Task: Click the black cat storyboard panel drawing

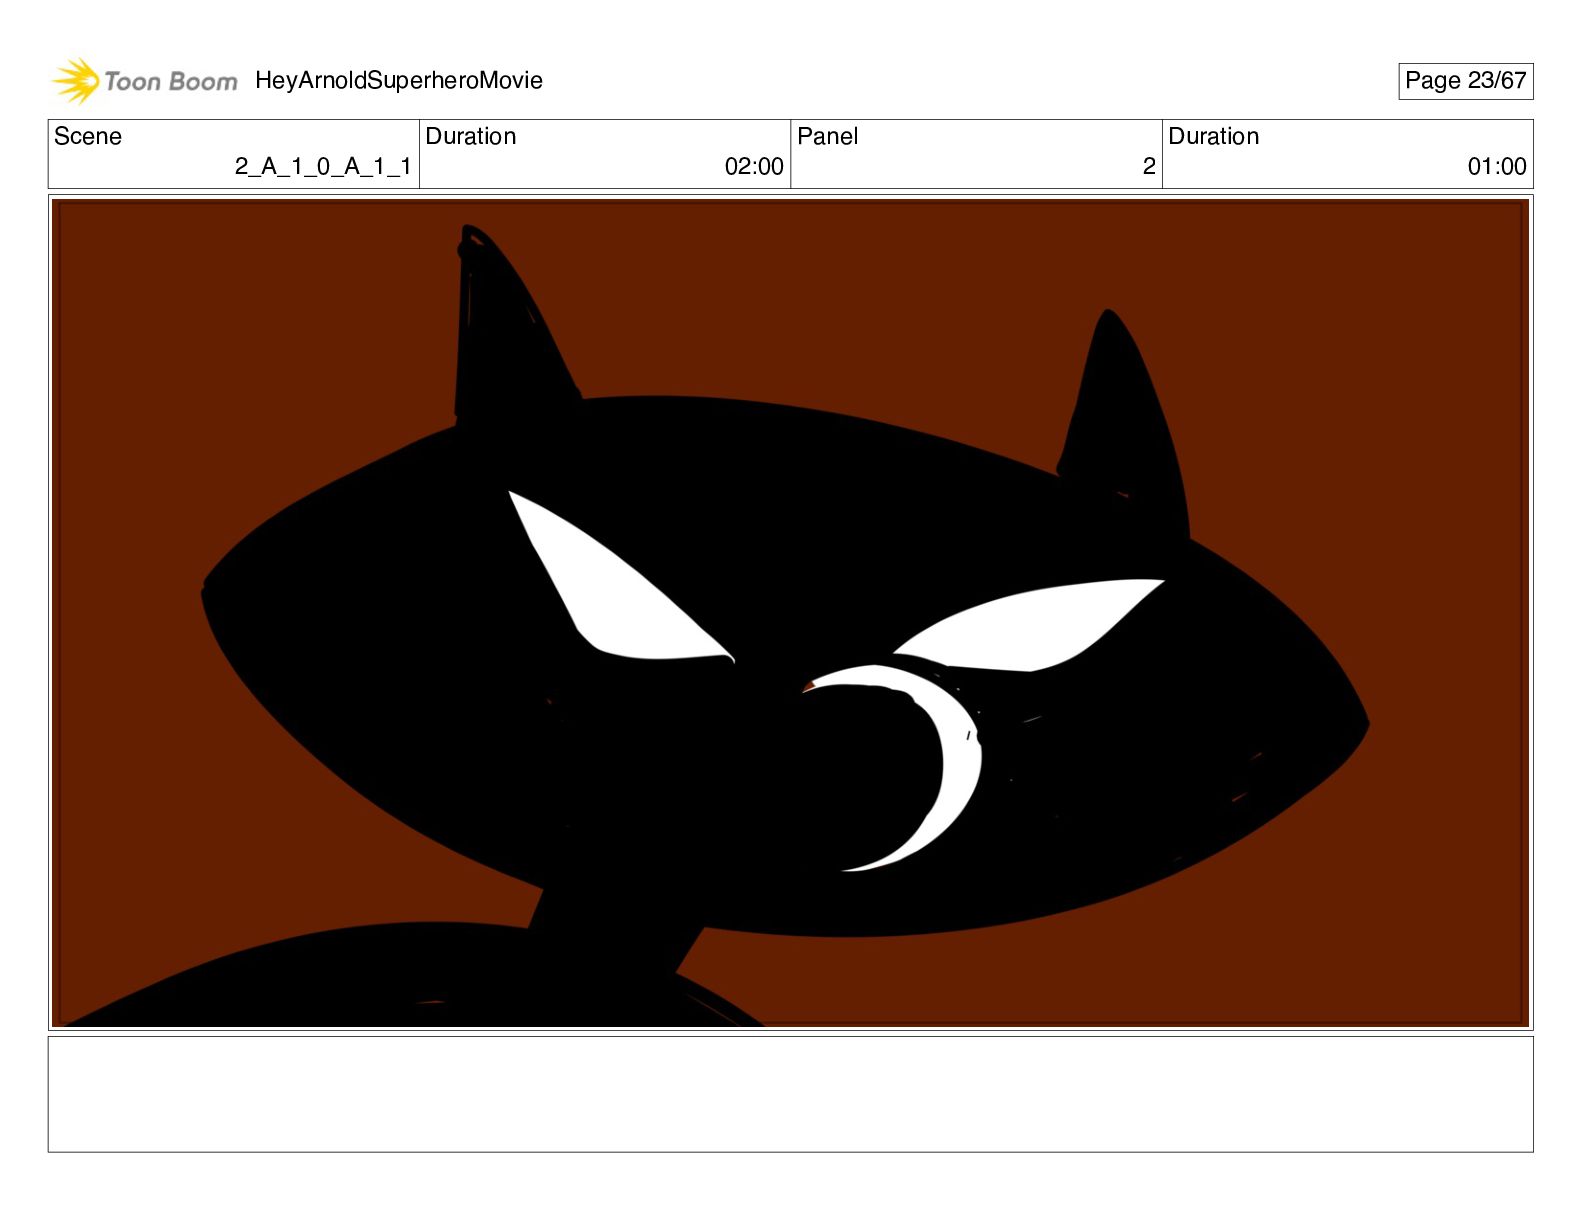Action: tap(791, 613)
